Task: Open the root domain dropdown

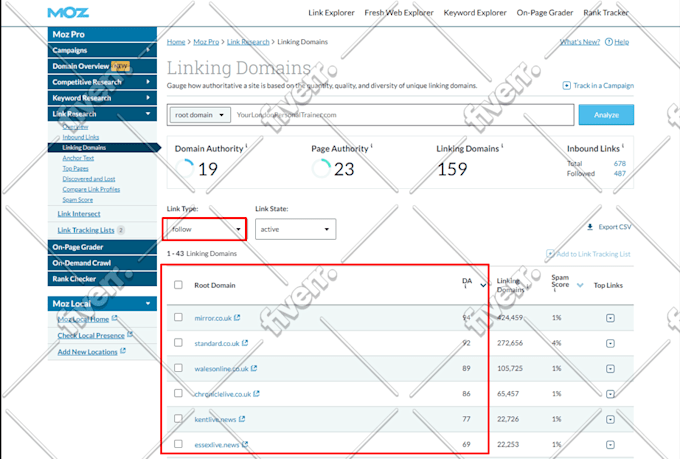Action: pos(200,115)
